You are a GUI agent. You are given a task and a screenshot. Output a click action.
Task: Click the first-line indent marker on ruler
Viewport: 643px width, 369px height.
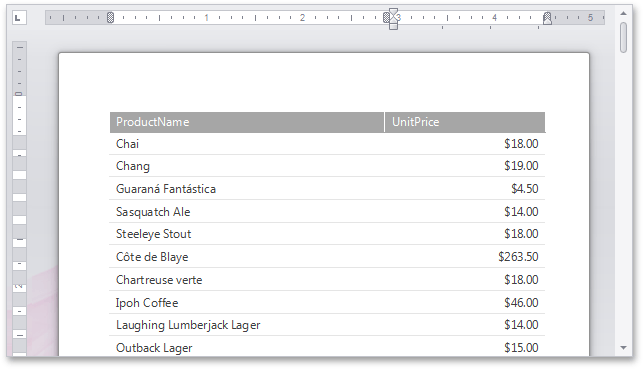393,12
